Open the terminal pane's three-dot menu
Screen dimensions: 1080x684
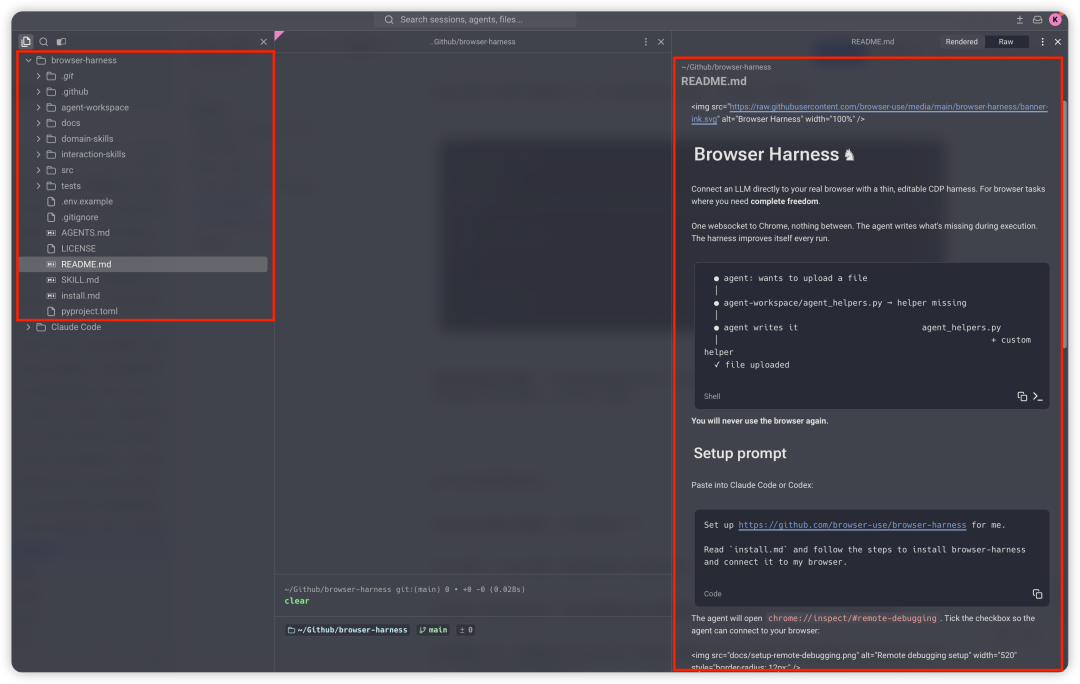click(x=645, y=42)
